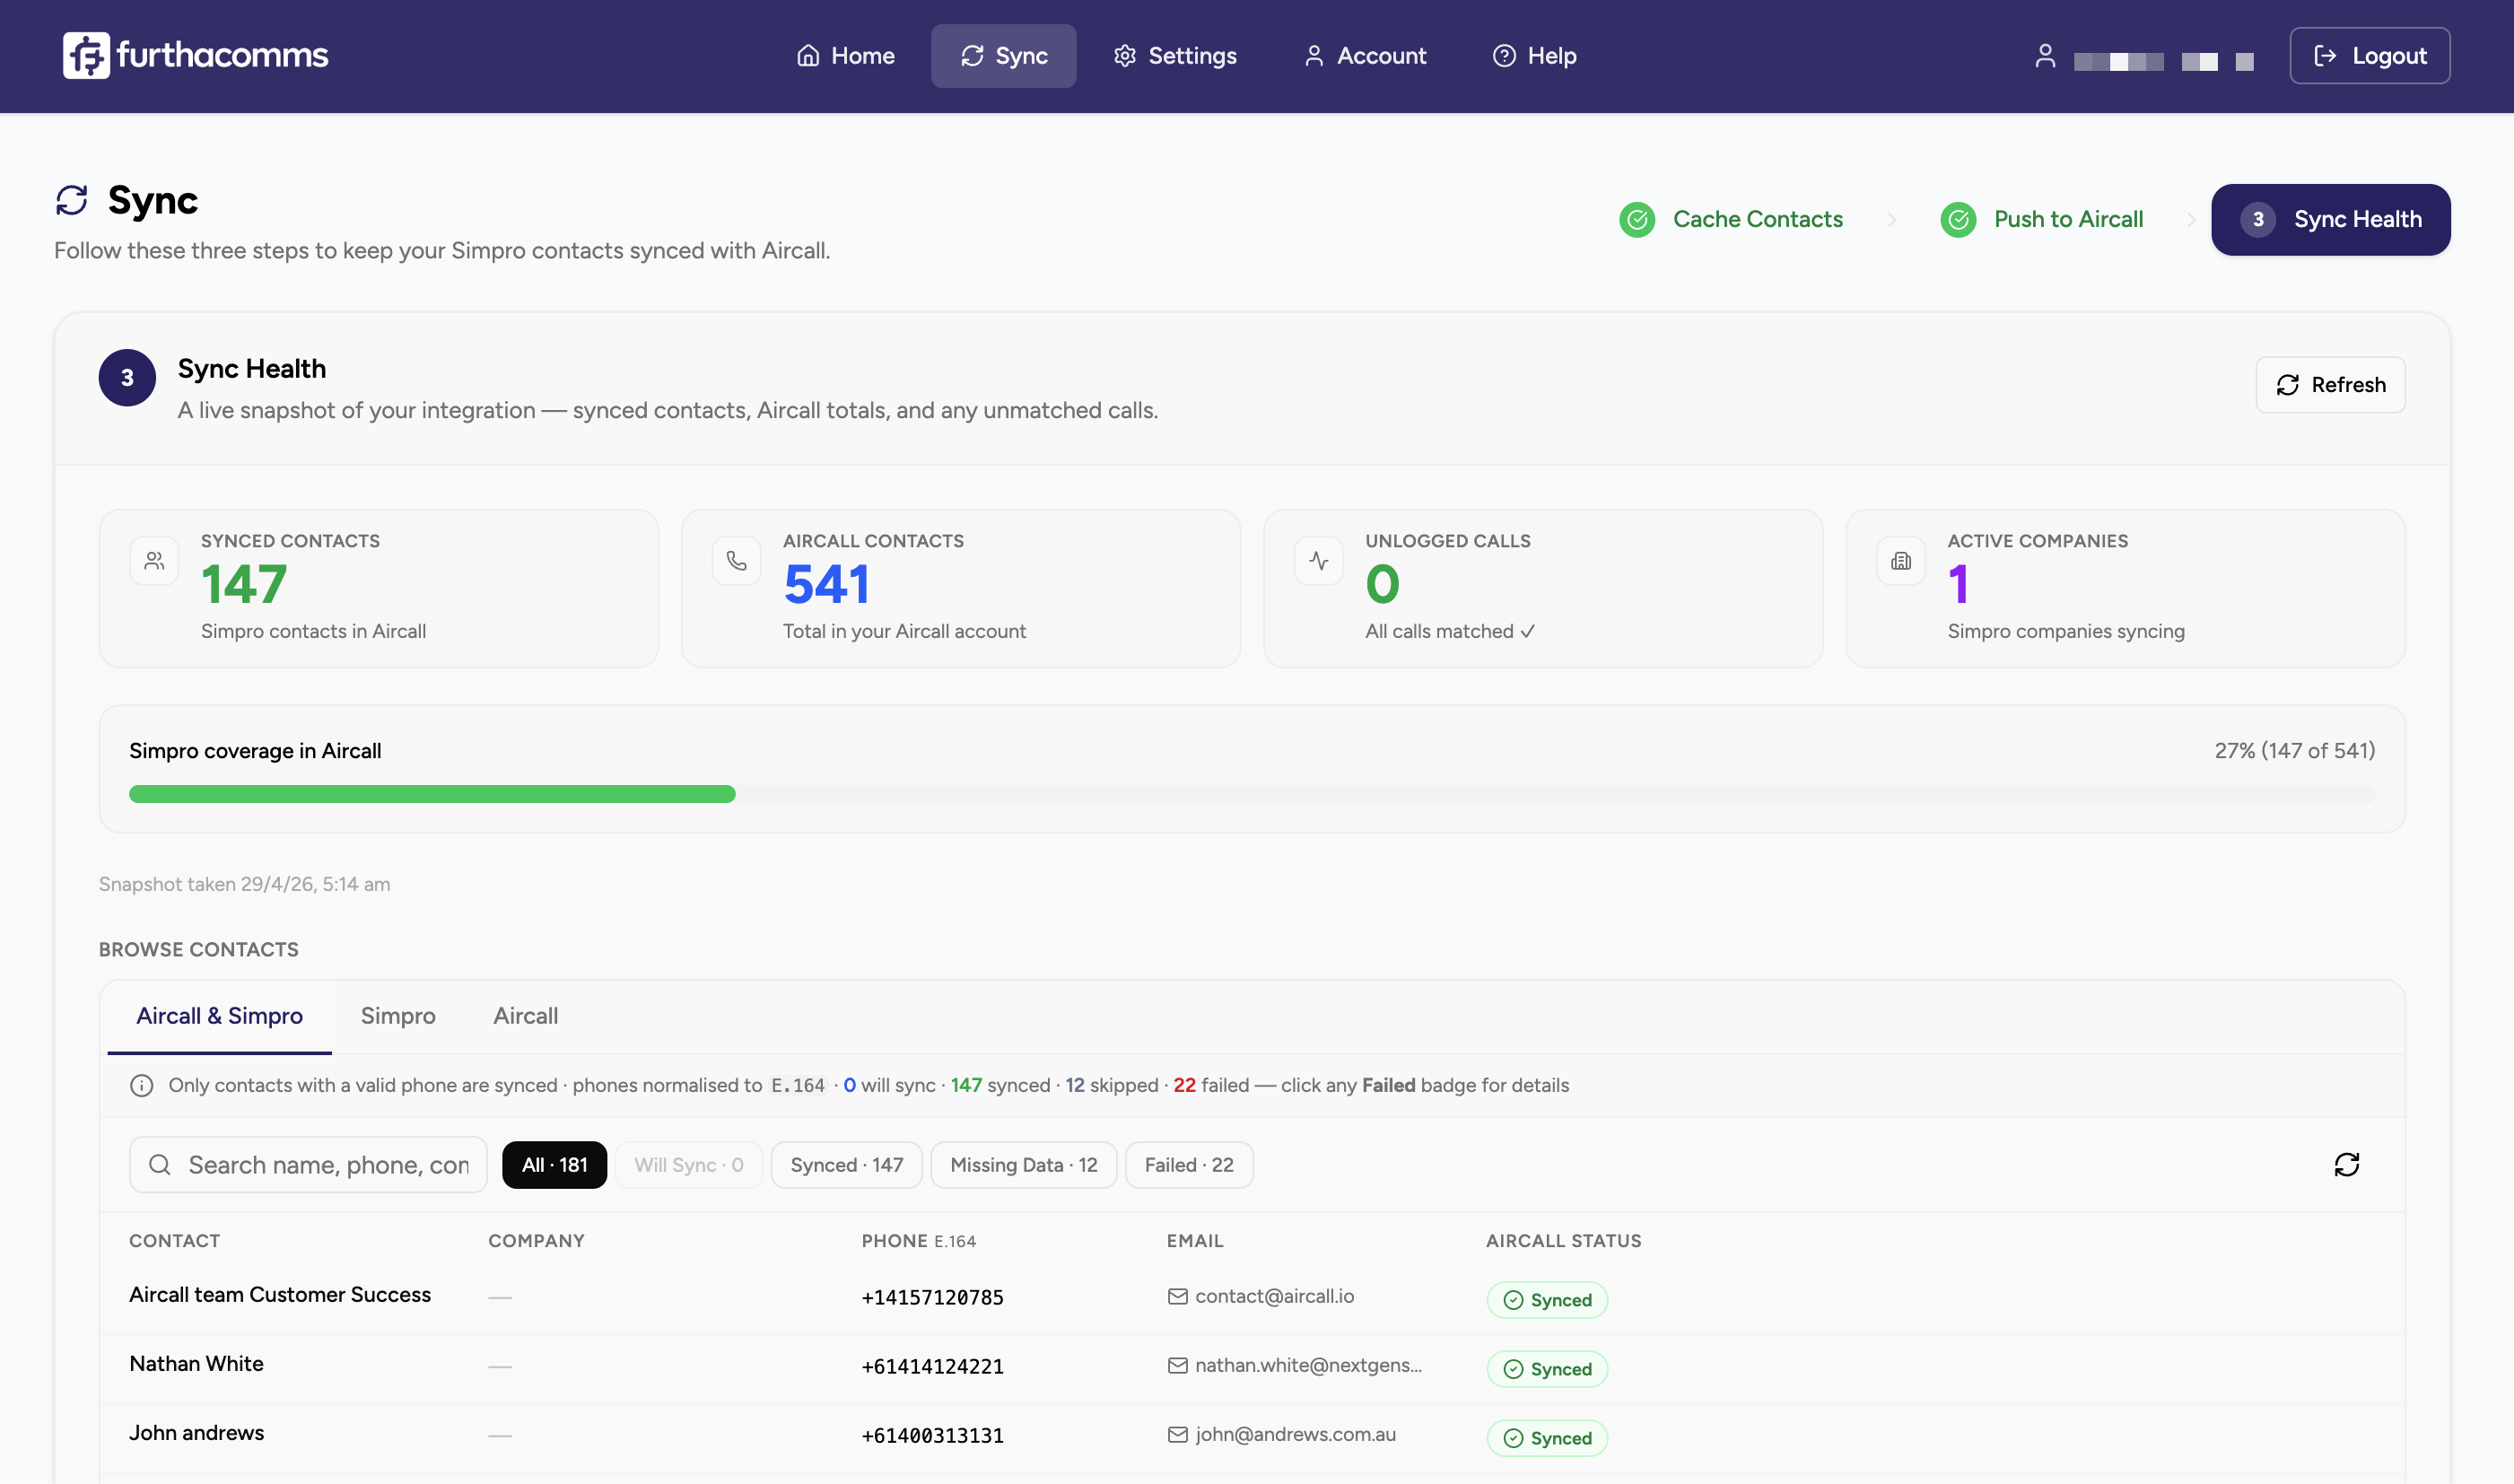
Task: Focus the contact search field
Action: [308, 1164]
